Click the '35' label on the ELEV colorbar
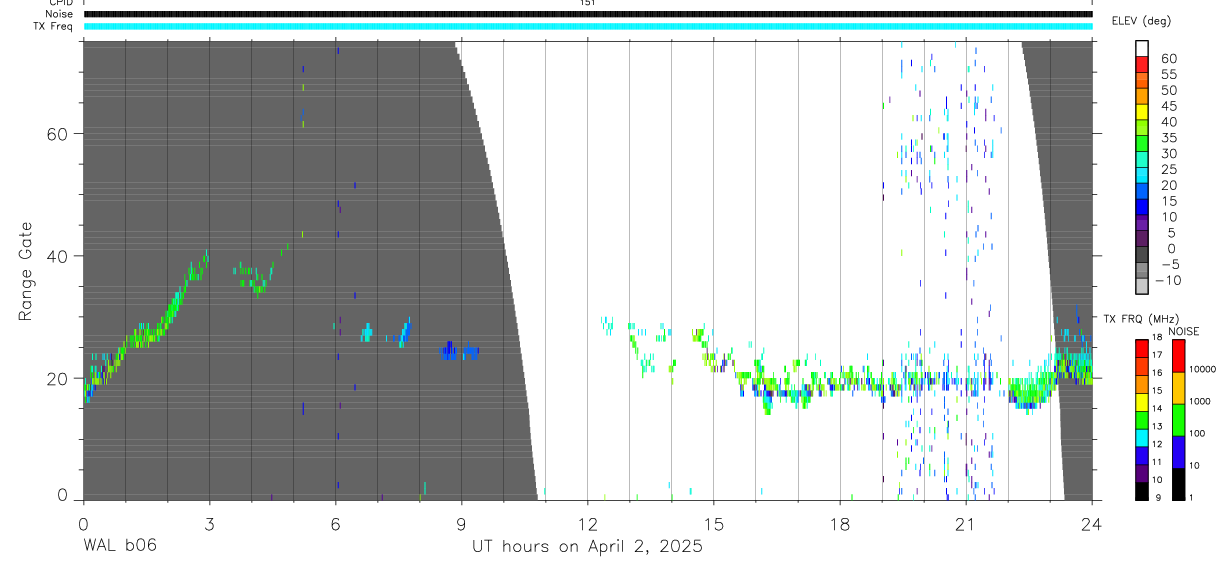1228x567 pixels. tap(1168, 138)
